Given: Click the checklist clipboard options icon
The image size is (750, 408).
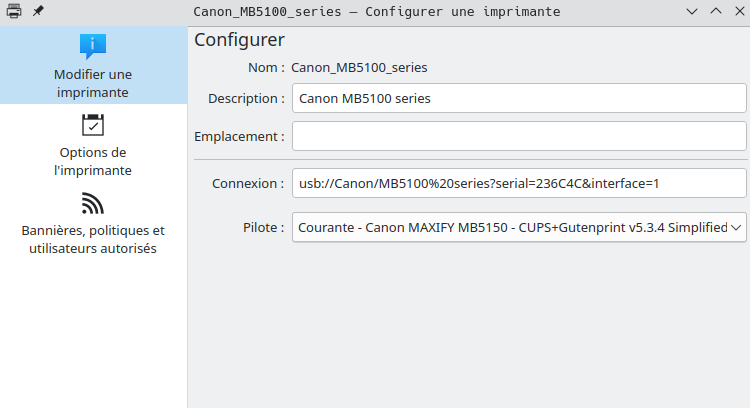Looking at the screenshot, I should [93, 125].
